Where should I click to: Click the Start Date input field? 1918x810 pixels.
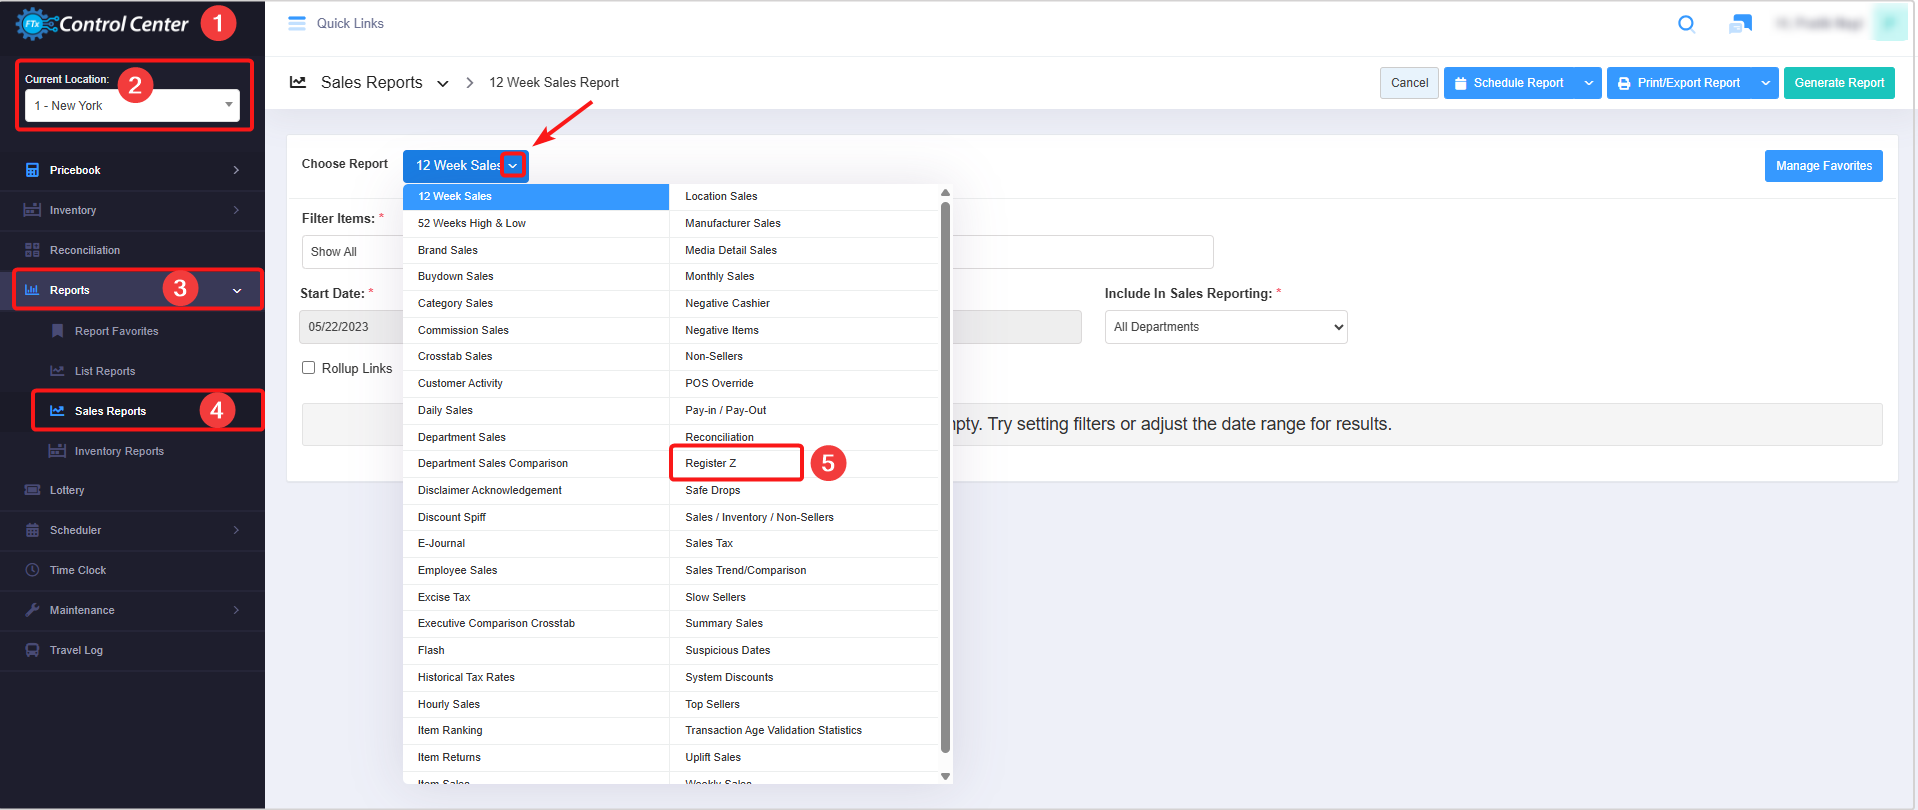pyautogui.click(x=351, y=327)
